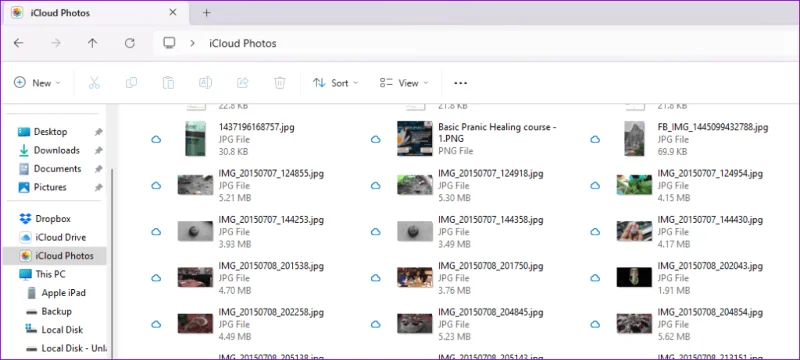
Task: Refresh the iCloud Photos folder
Action: (x=130, y=43)
